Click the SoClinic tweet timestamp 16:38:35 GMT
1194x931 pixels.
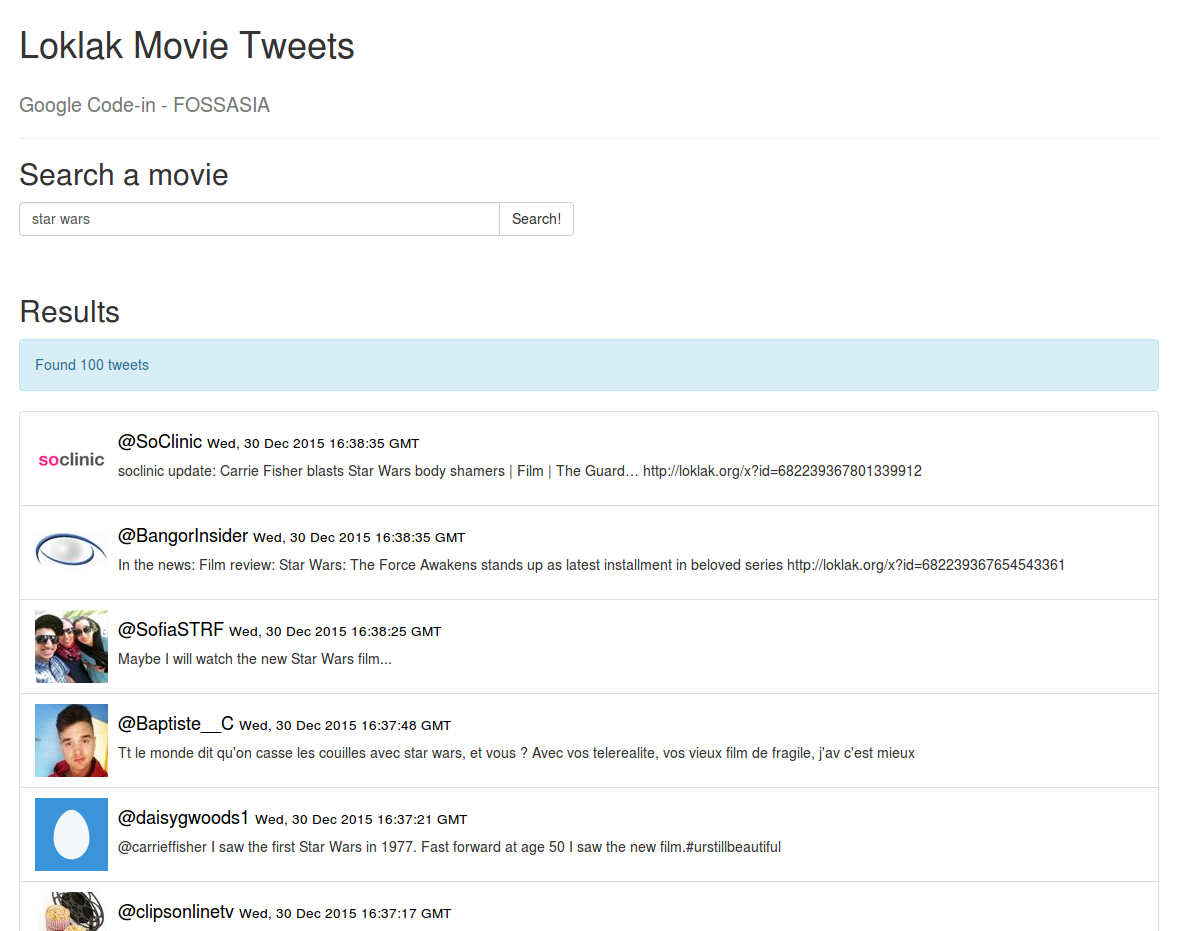[x=313, y=444]
